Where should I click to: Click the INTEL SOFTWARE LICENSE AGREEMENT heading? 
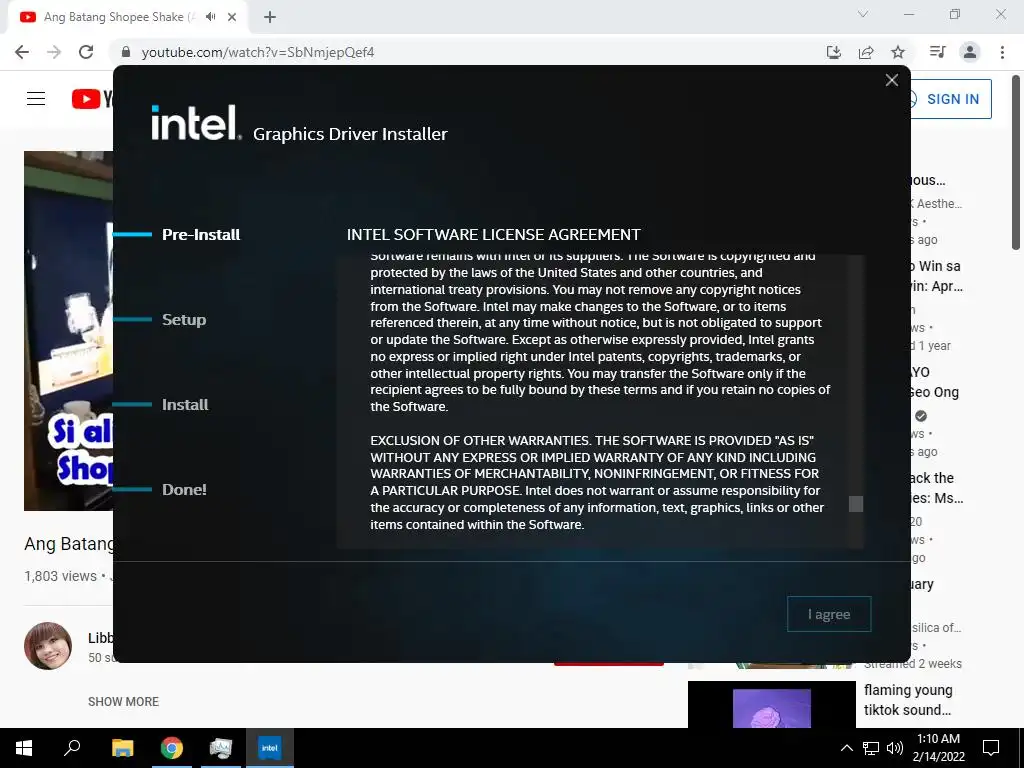(x=494, y=234)
